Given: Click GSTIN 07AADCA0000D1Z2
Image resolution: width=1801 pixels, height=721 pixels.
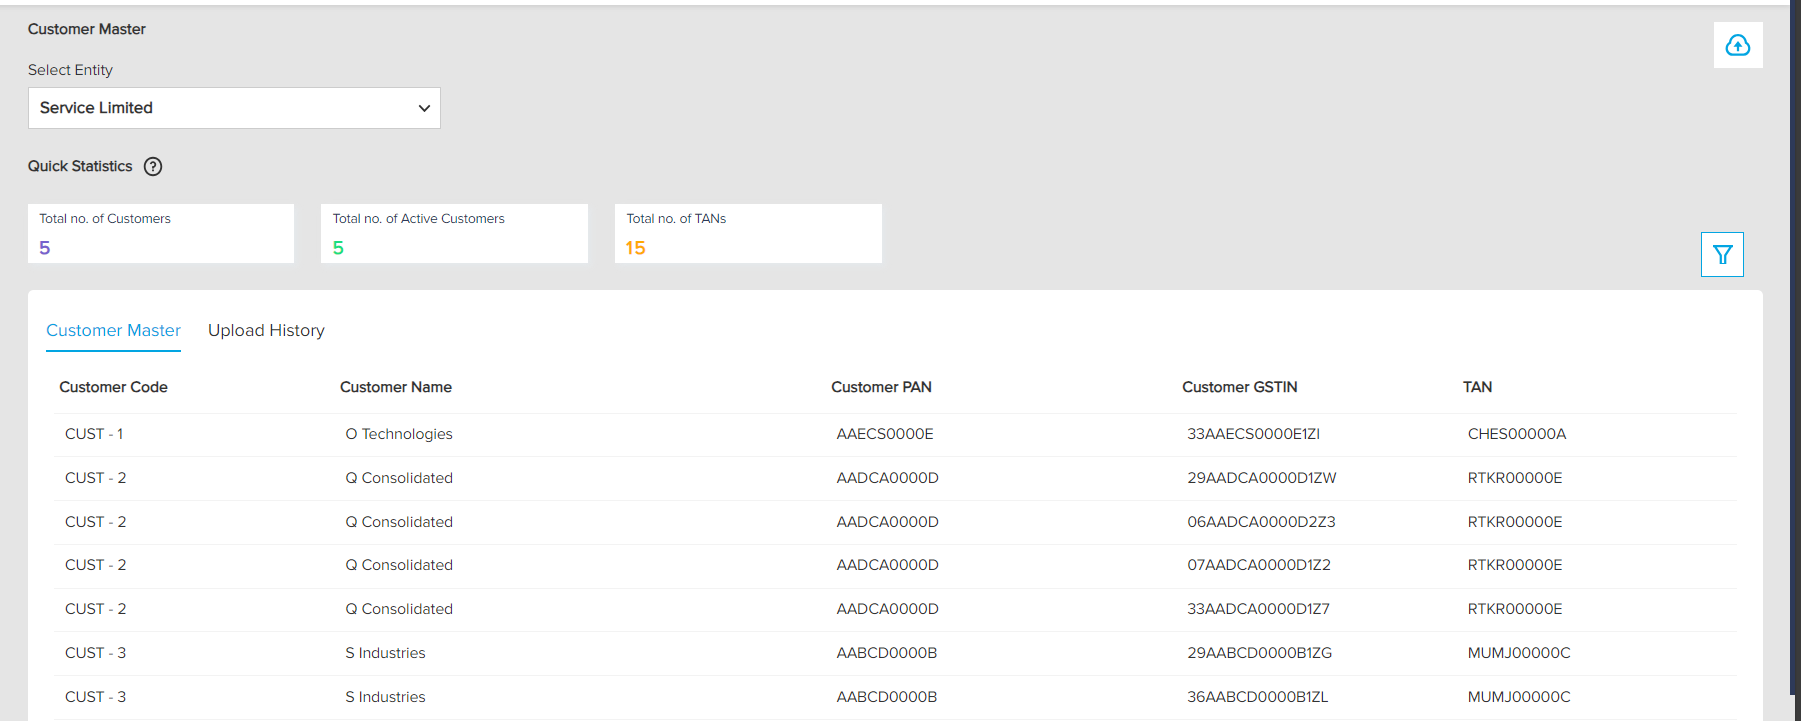Looking at the screenshot, I should 1259,565.
